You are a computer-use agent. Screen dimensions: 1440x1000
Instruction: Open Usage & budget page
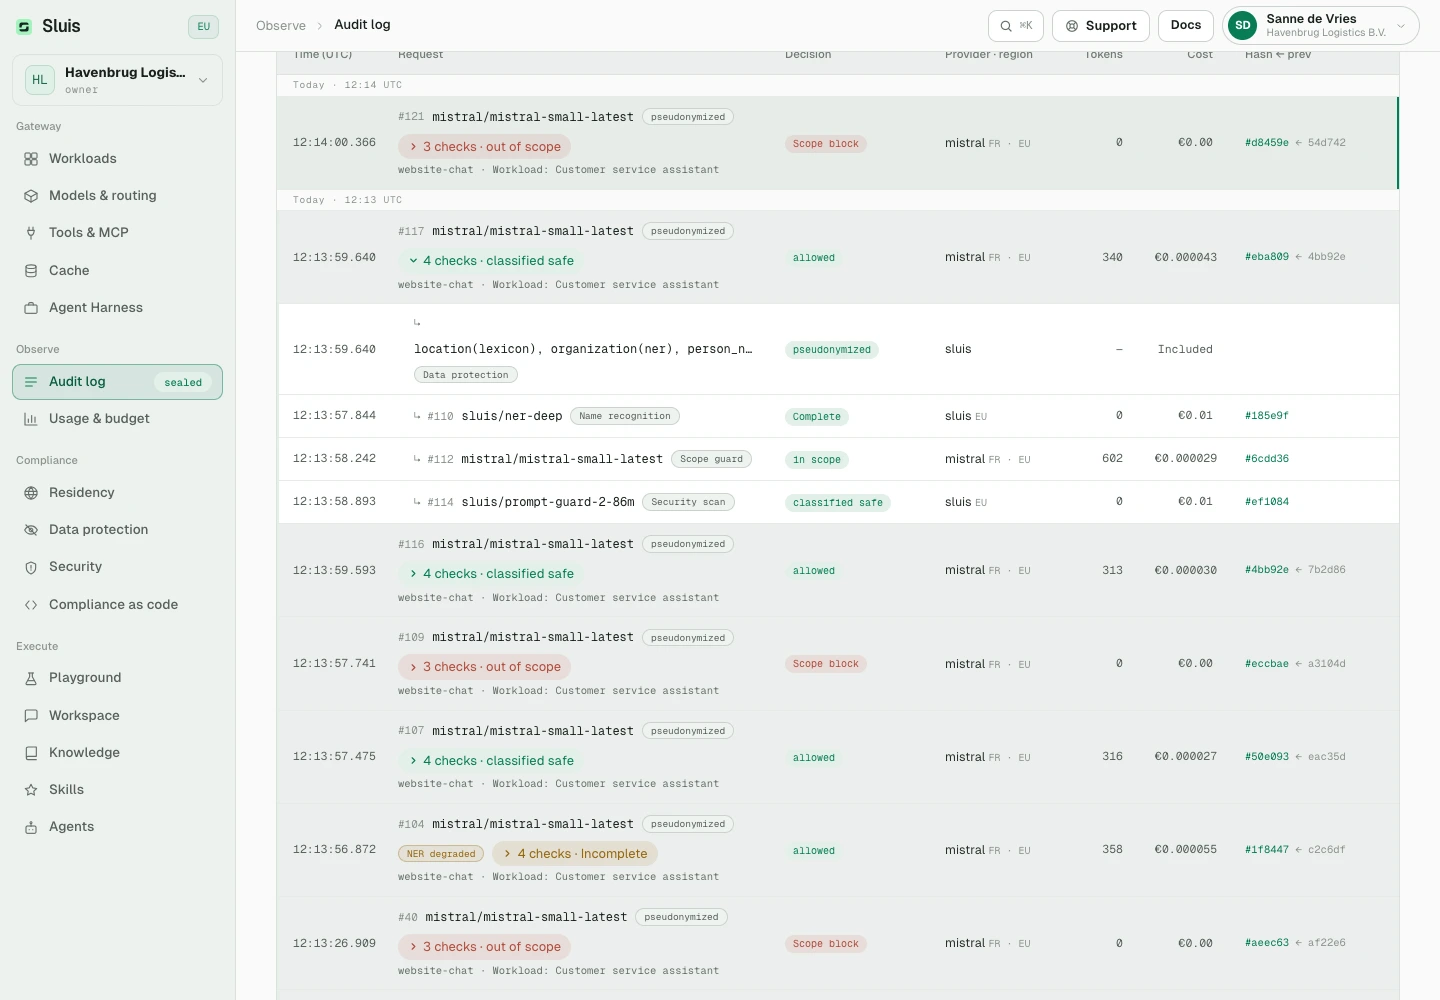pos(117,419)
